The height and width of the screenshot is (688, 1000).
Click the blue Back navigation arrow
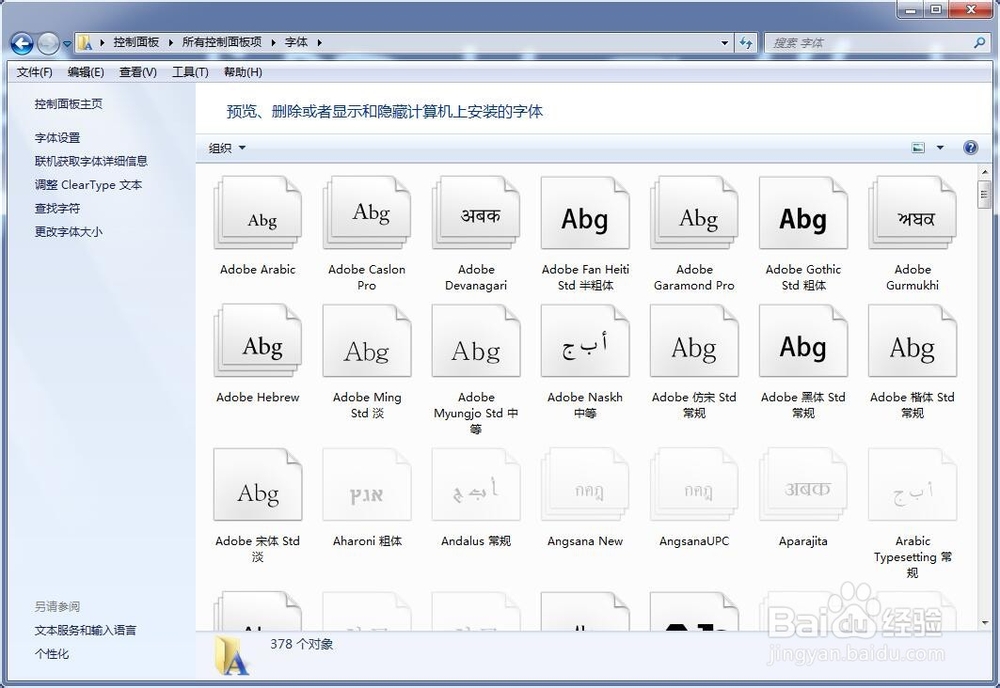click(22, 43)
